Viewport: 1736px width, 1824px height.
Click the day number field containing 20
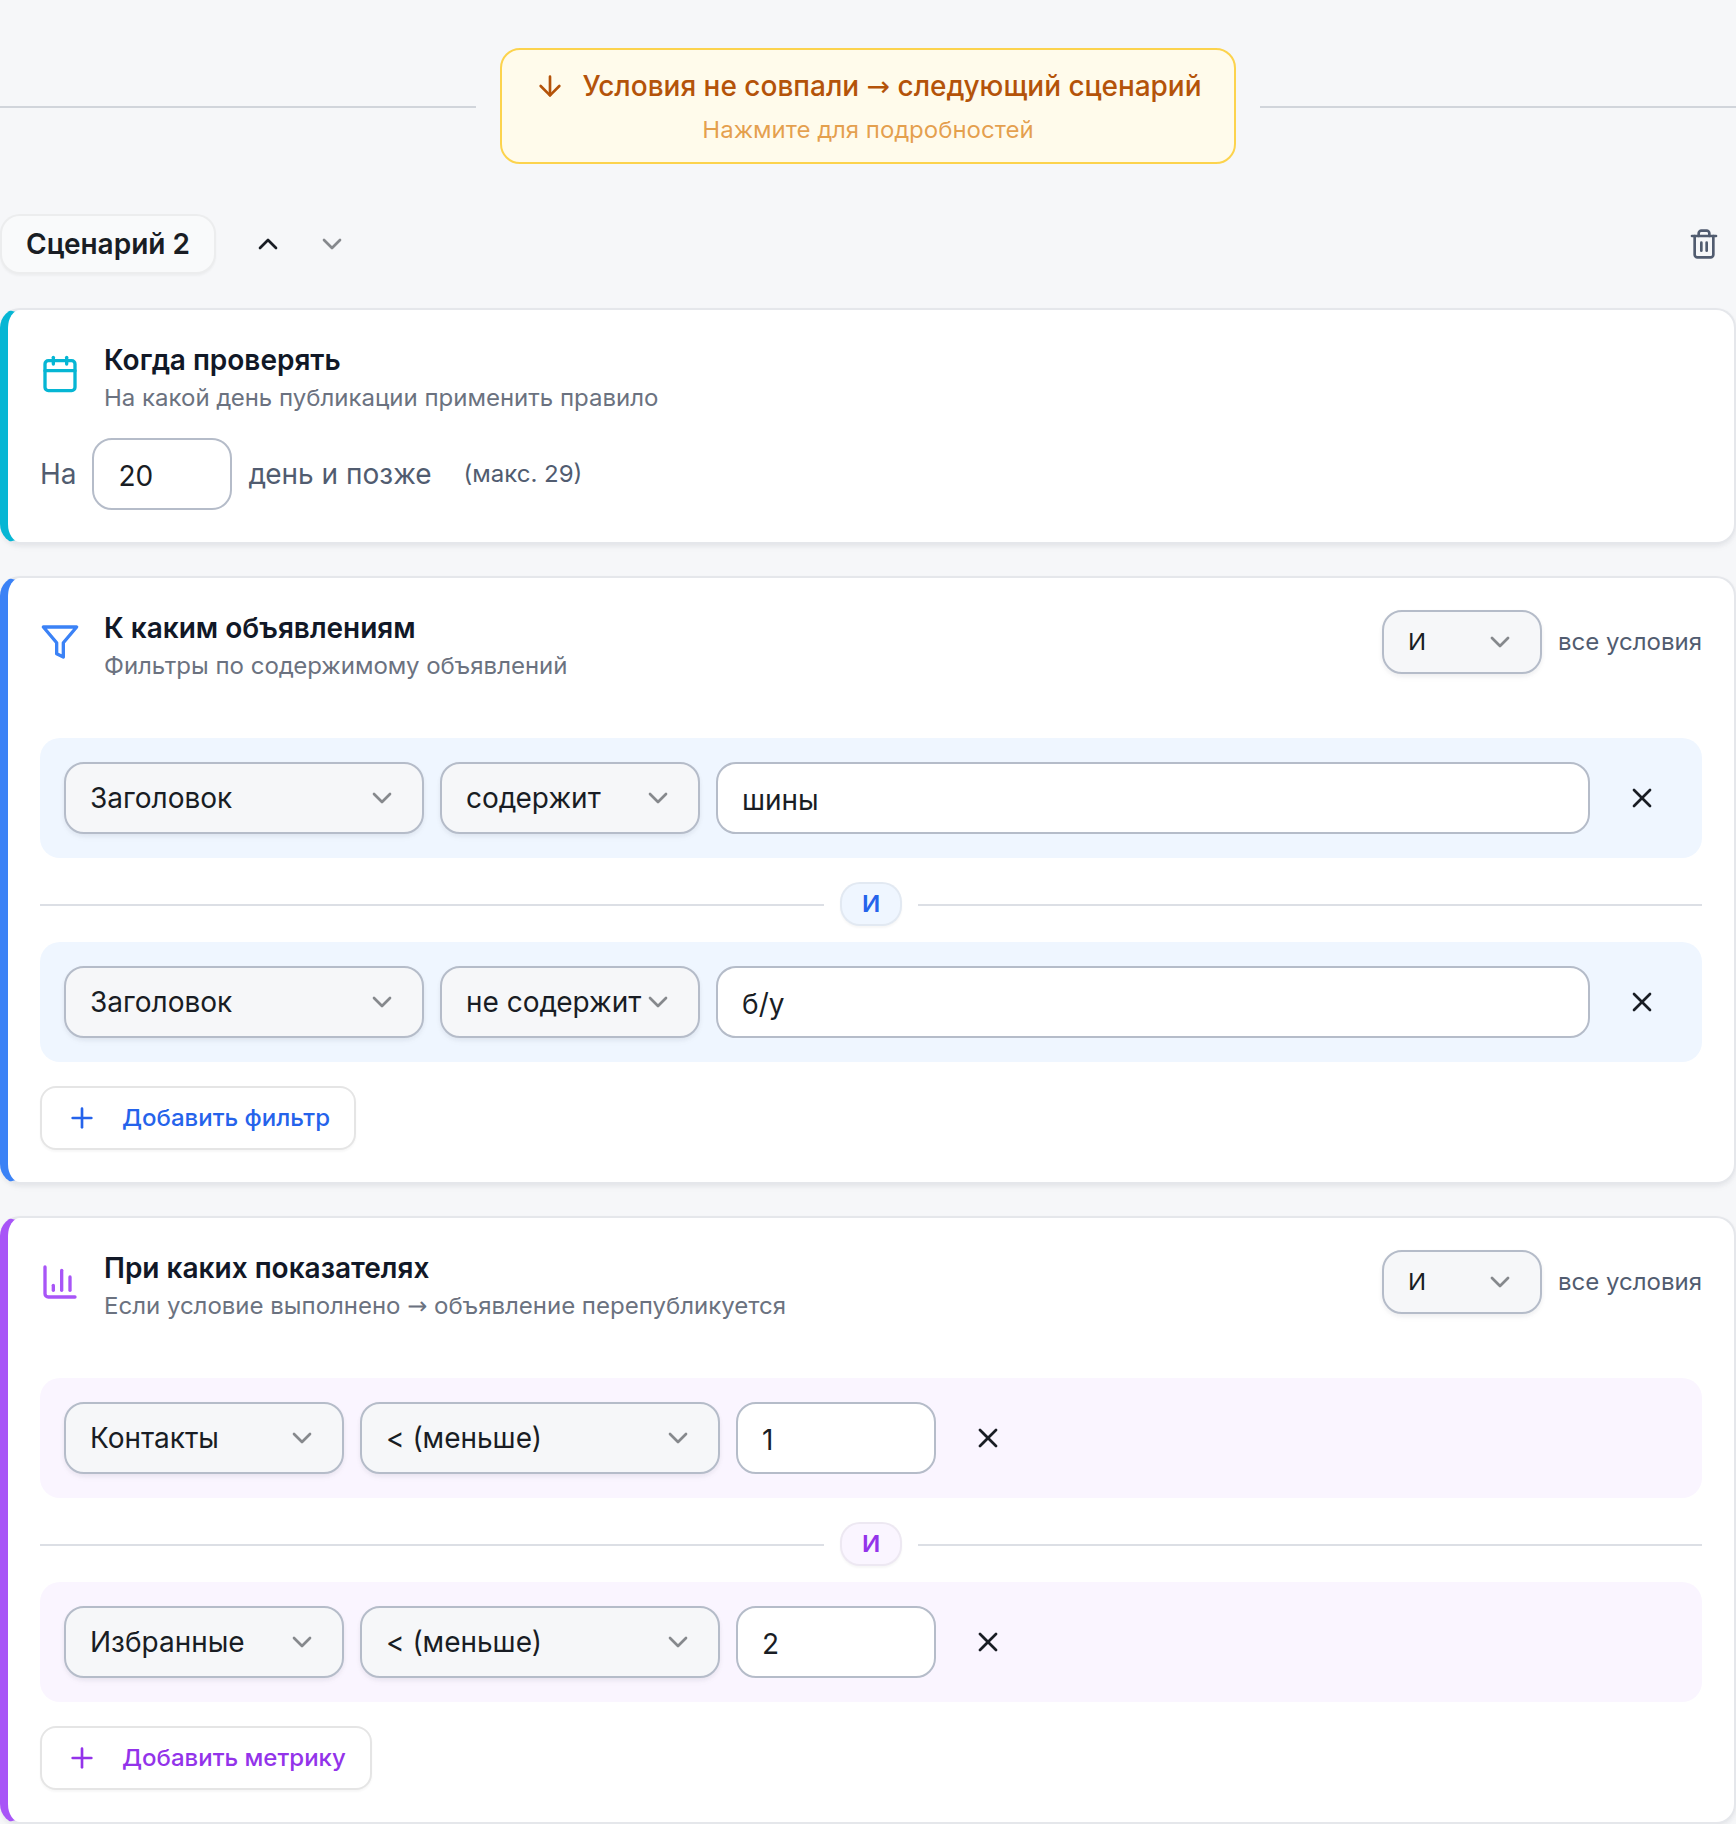162,474
